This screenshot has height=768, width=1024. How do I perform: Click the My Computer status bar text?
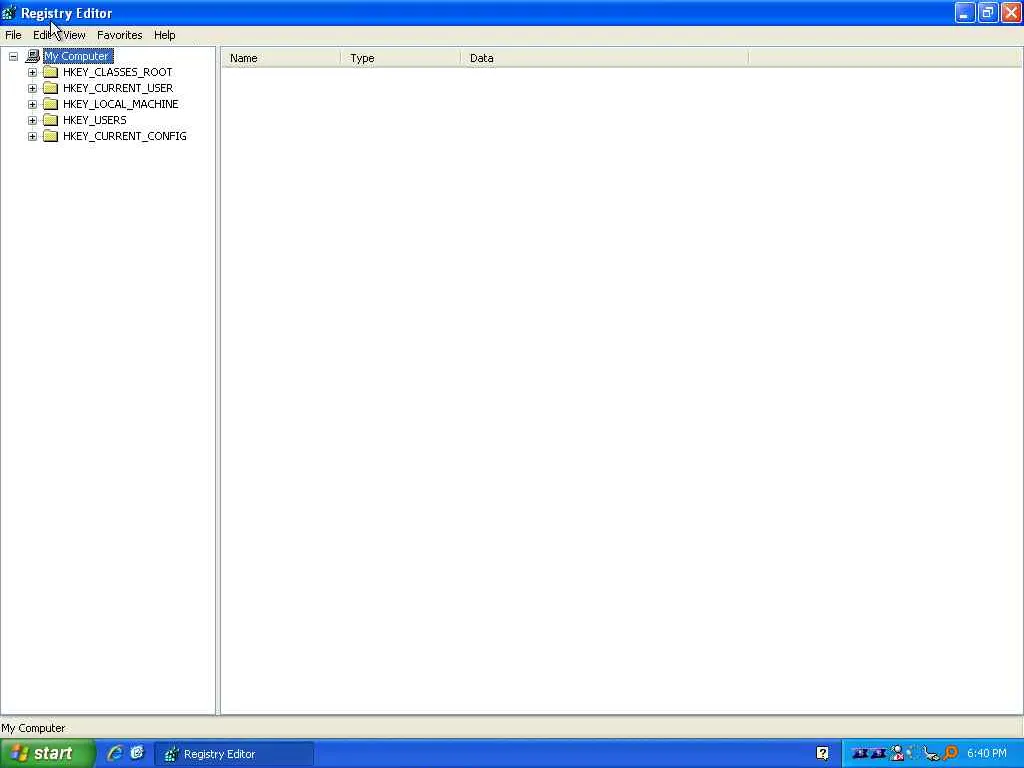point(33,728)
